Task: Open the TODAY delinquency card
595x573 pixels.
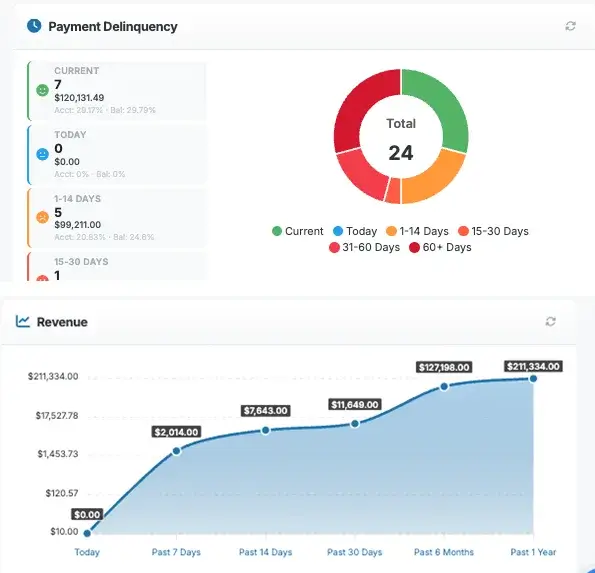Action: pyautogui.click(x=117, y=155)
